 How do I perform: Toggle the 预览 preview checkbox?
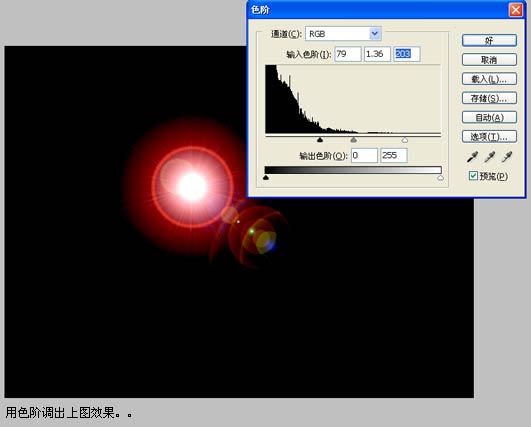pos(473,176)
